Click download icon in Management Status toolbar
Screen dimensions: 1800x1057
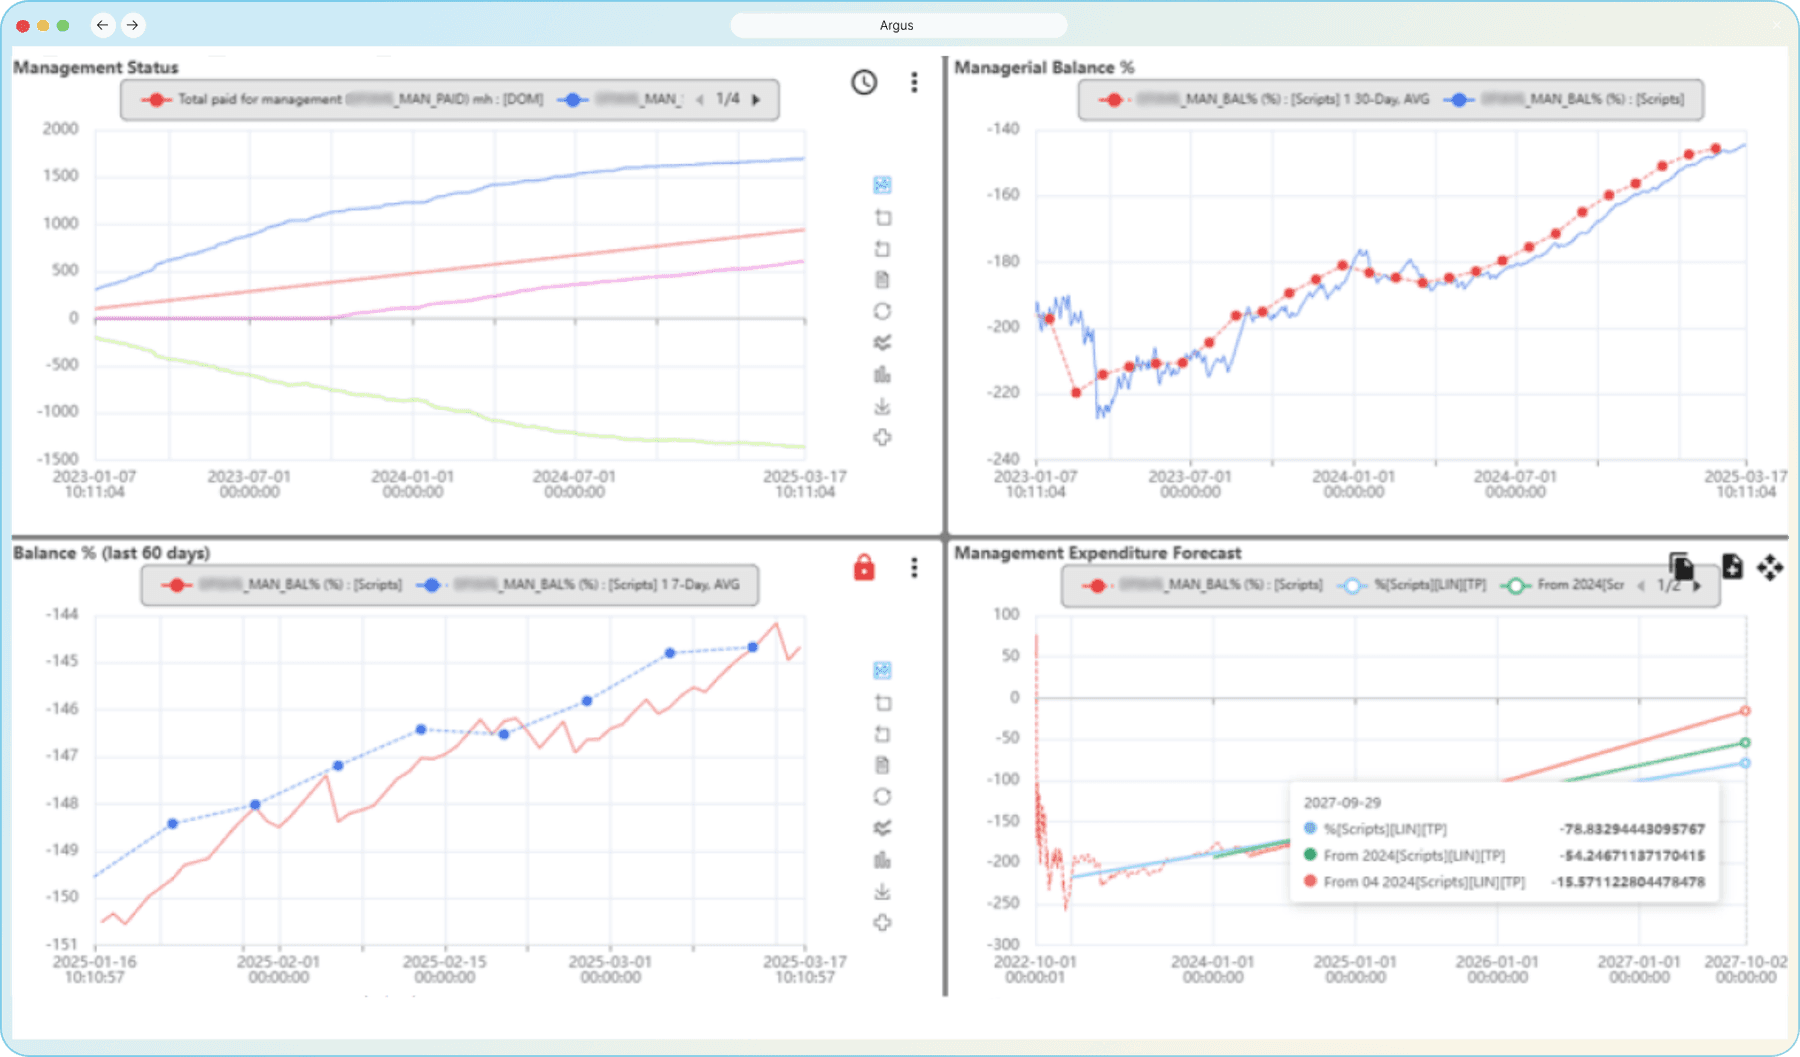882,406
